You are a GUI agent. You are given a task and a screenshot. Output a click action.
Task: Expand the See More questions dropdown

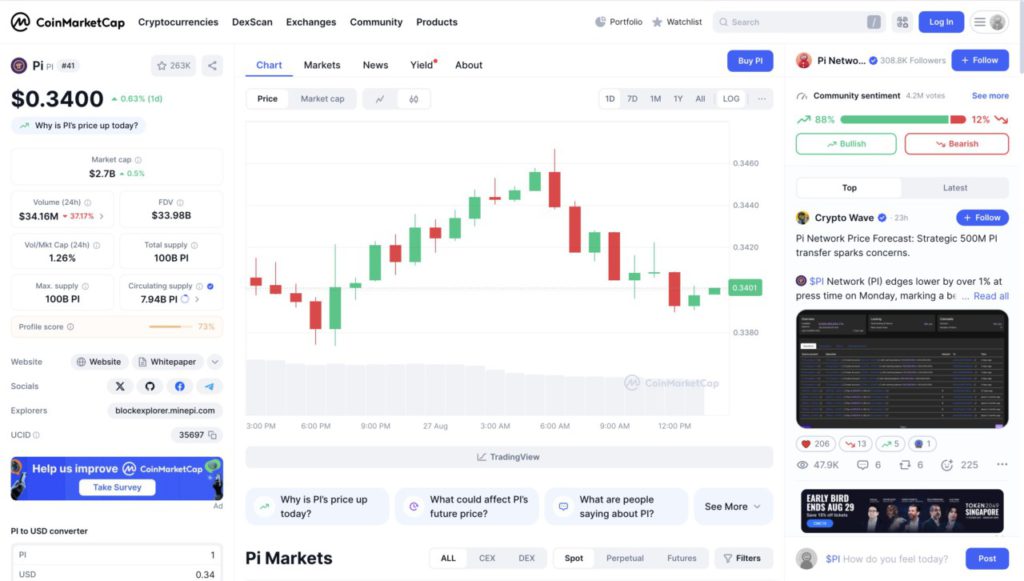pyautogui.click(x=733, y=507)
